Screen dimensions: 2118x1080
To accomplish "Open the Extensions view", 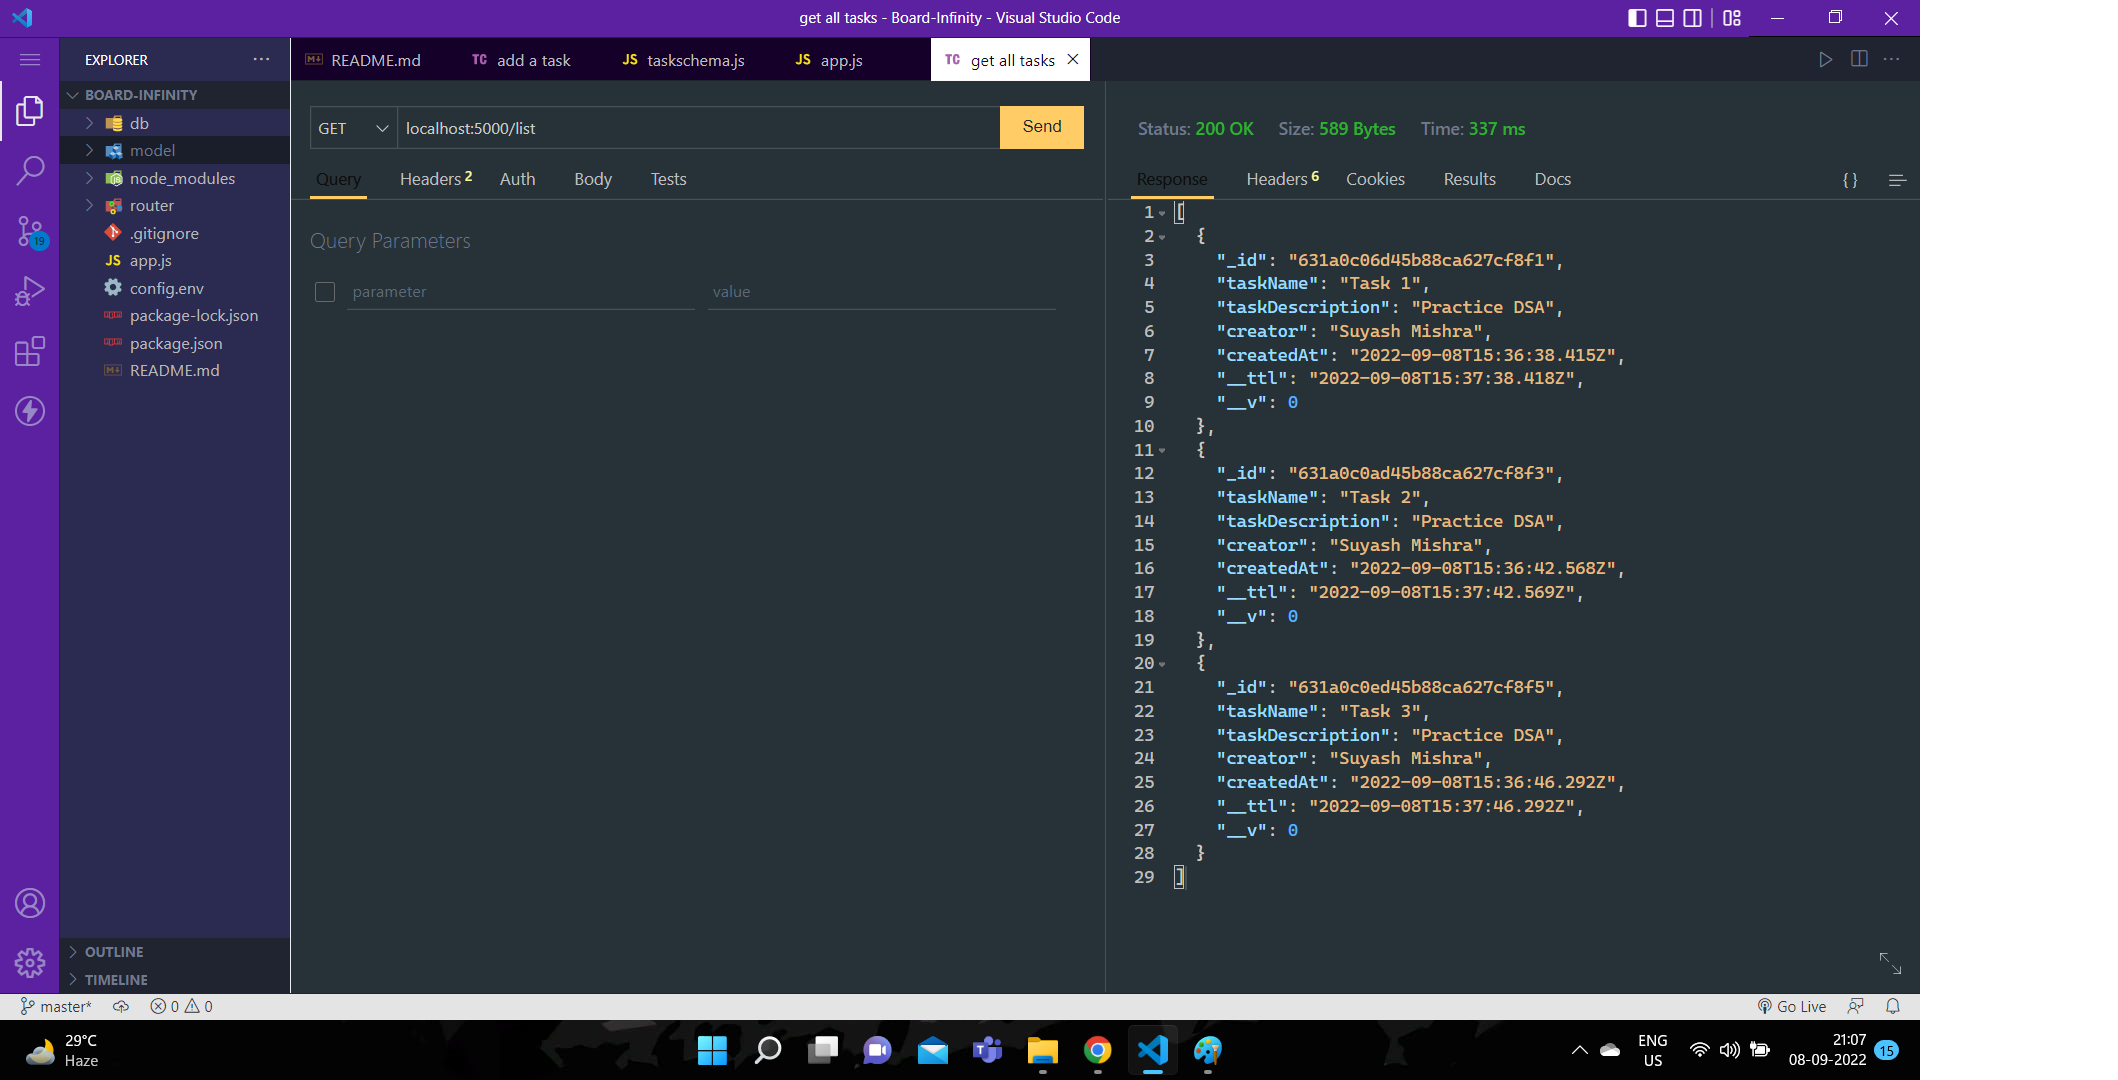I will tap(30, 351).
